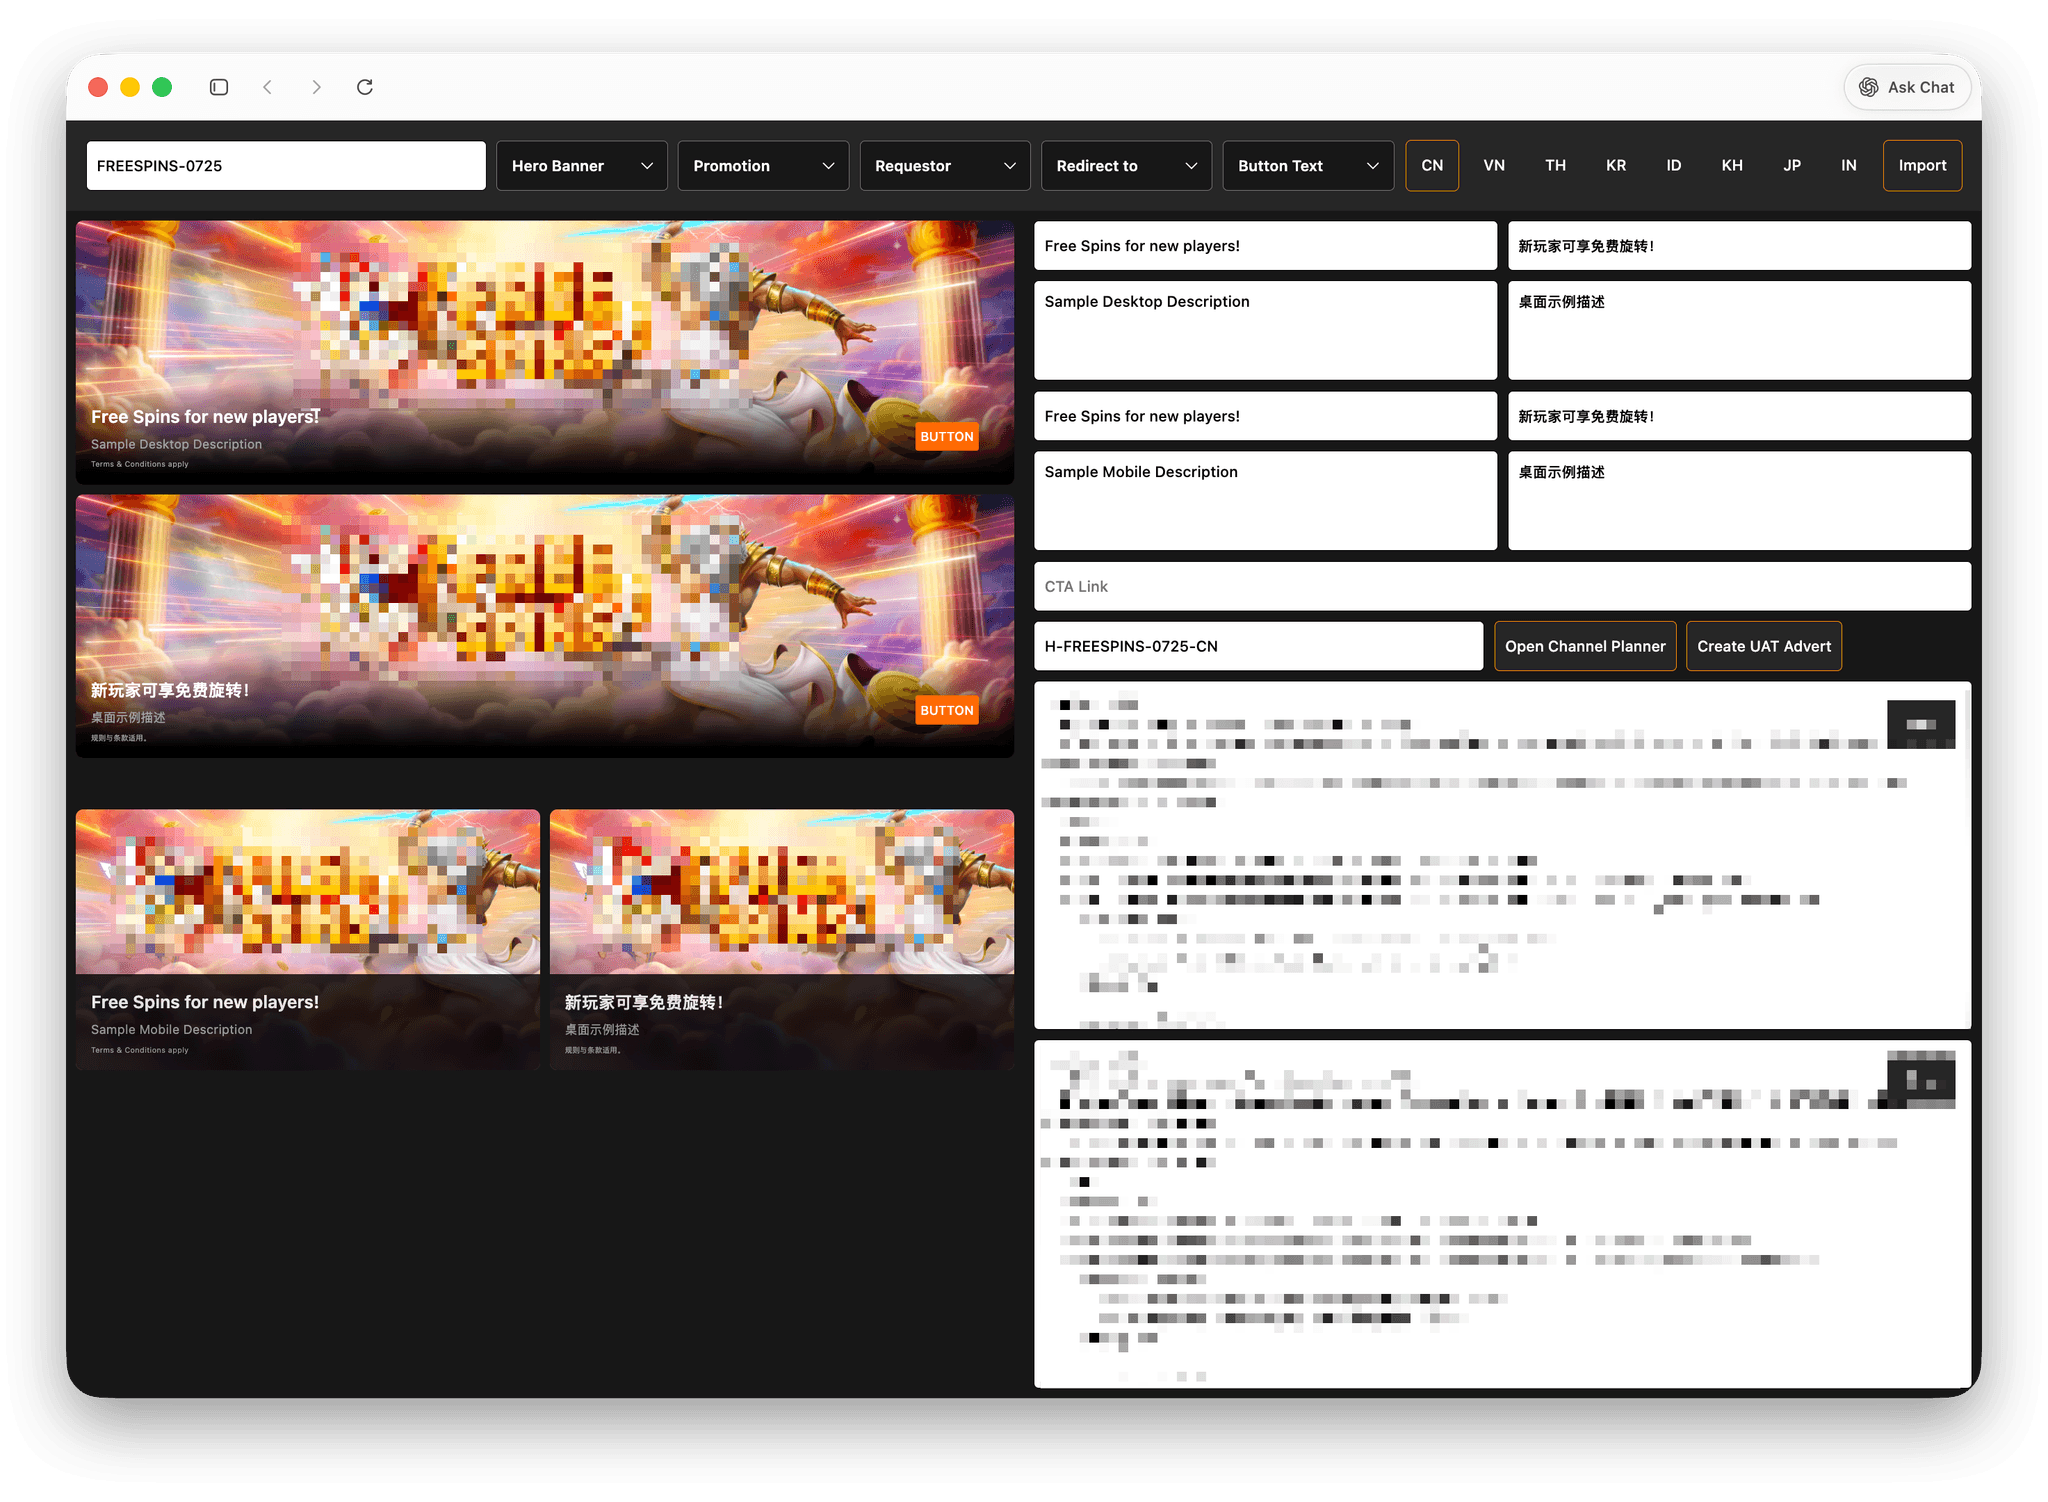2048x1502 pixels.
Task: Click the dark button in second code panel
Action: 1921,1082
